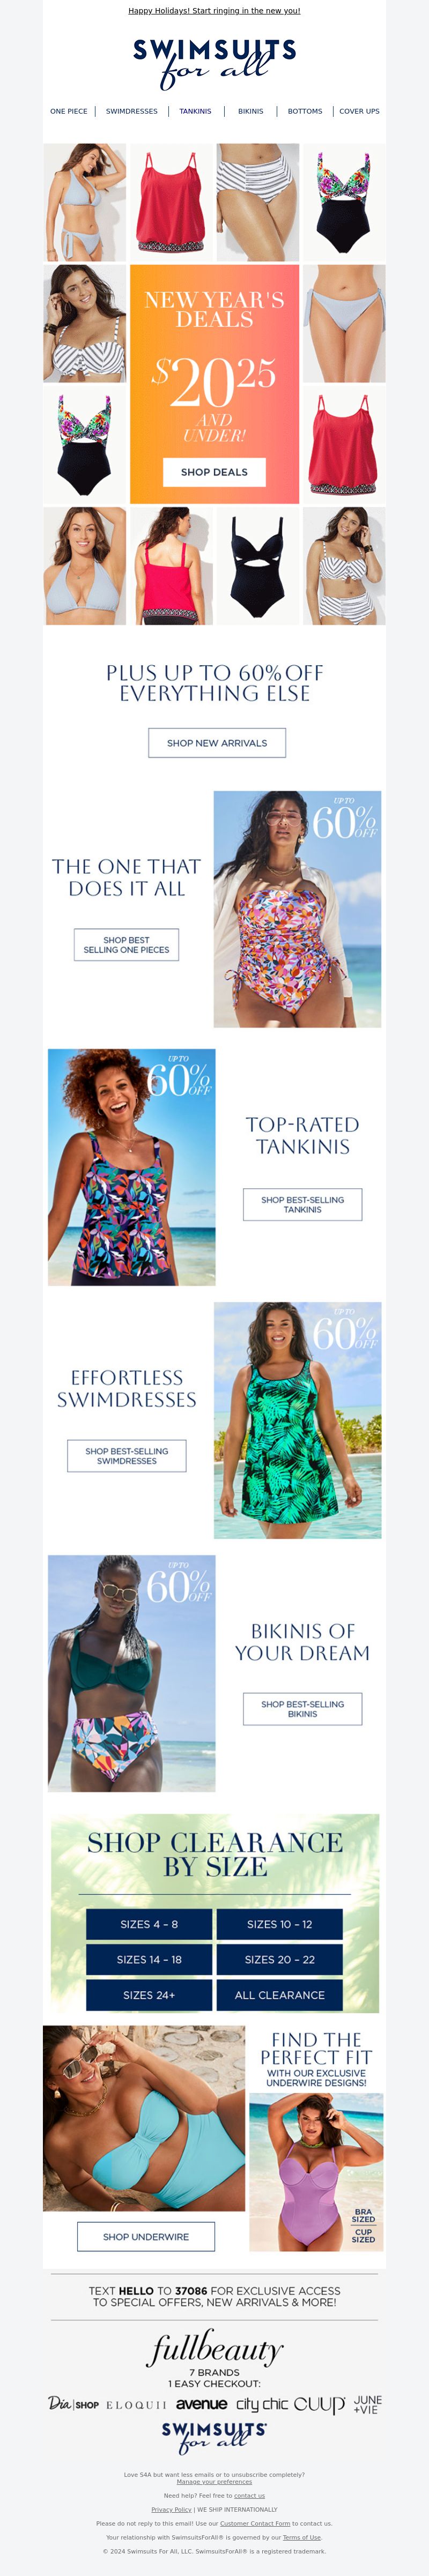Open Shop Best-Selling Bikinis button
This screenshot has height=2576, width=429.
coord(302,1709)
